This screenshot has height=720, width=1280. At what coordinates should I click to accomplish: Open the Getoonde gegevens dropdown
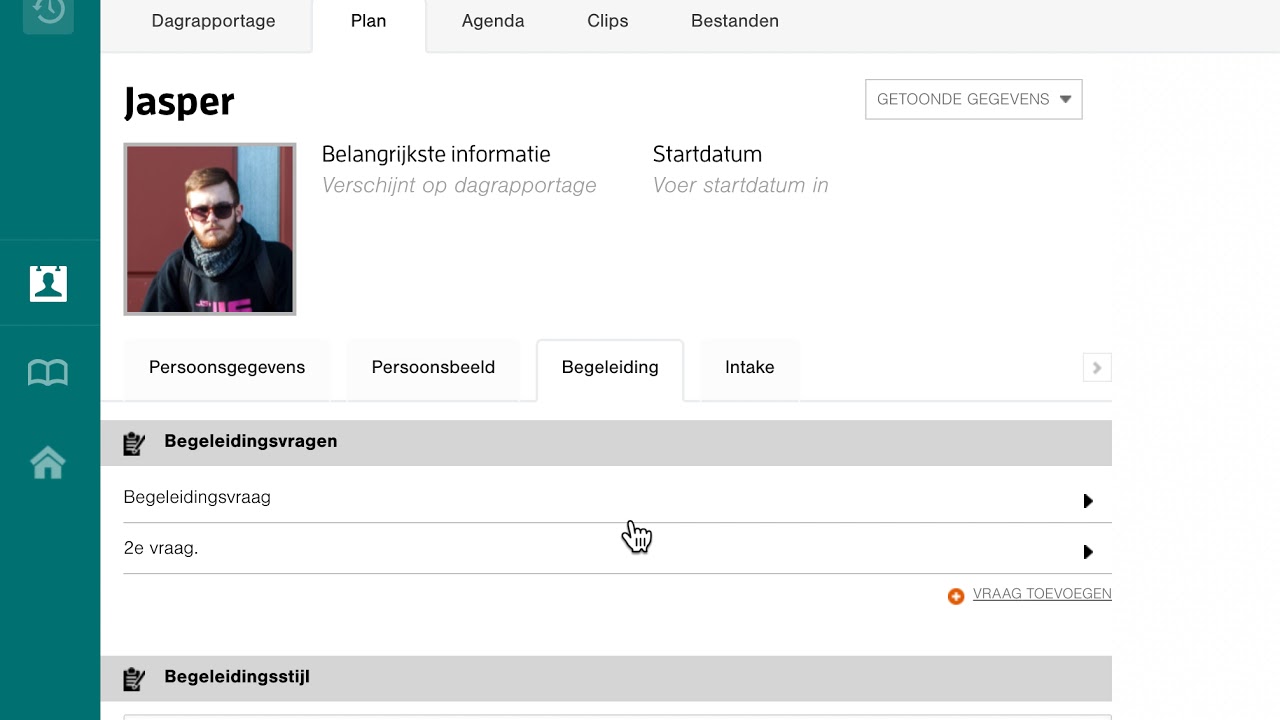click(x=974, y=99)
